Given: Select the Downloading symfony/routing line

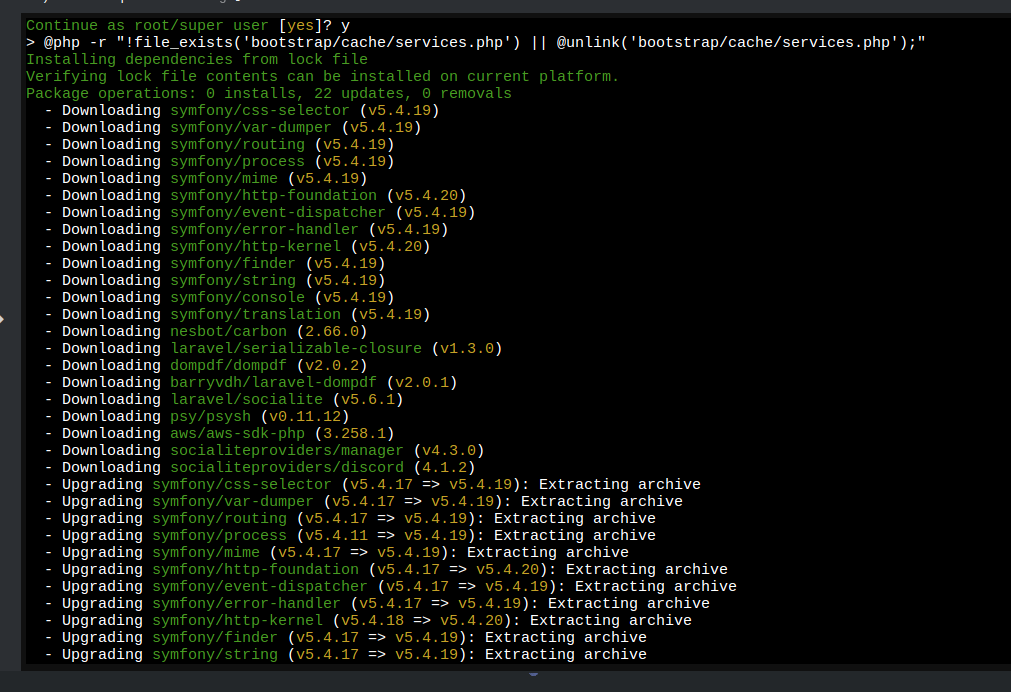Looking at the screenshot, I should pos(219,144).
